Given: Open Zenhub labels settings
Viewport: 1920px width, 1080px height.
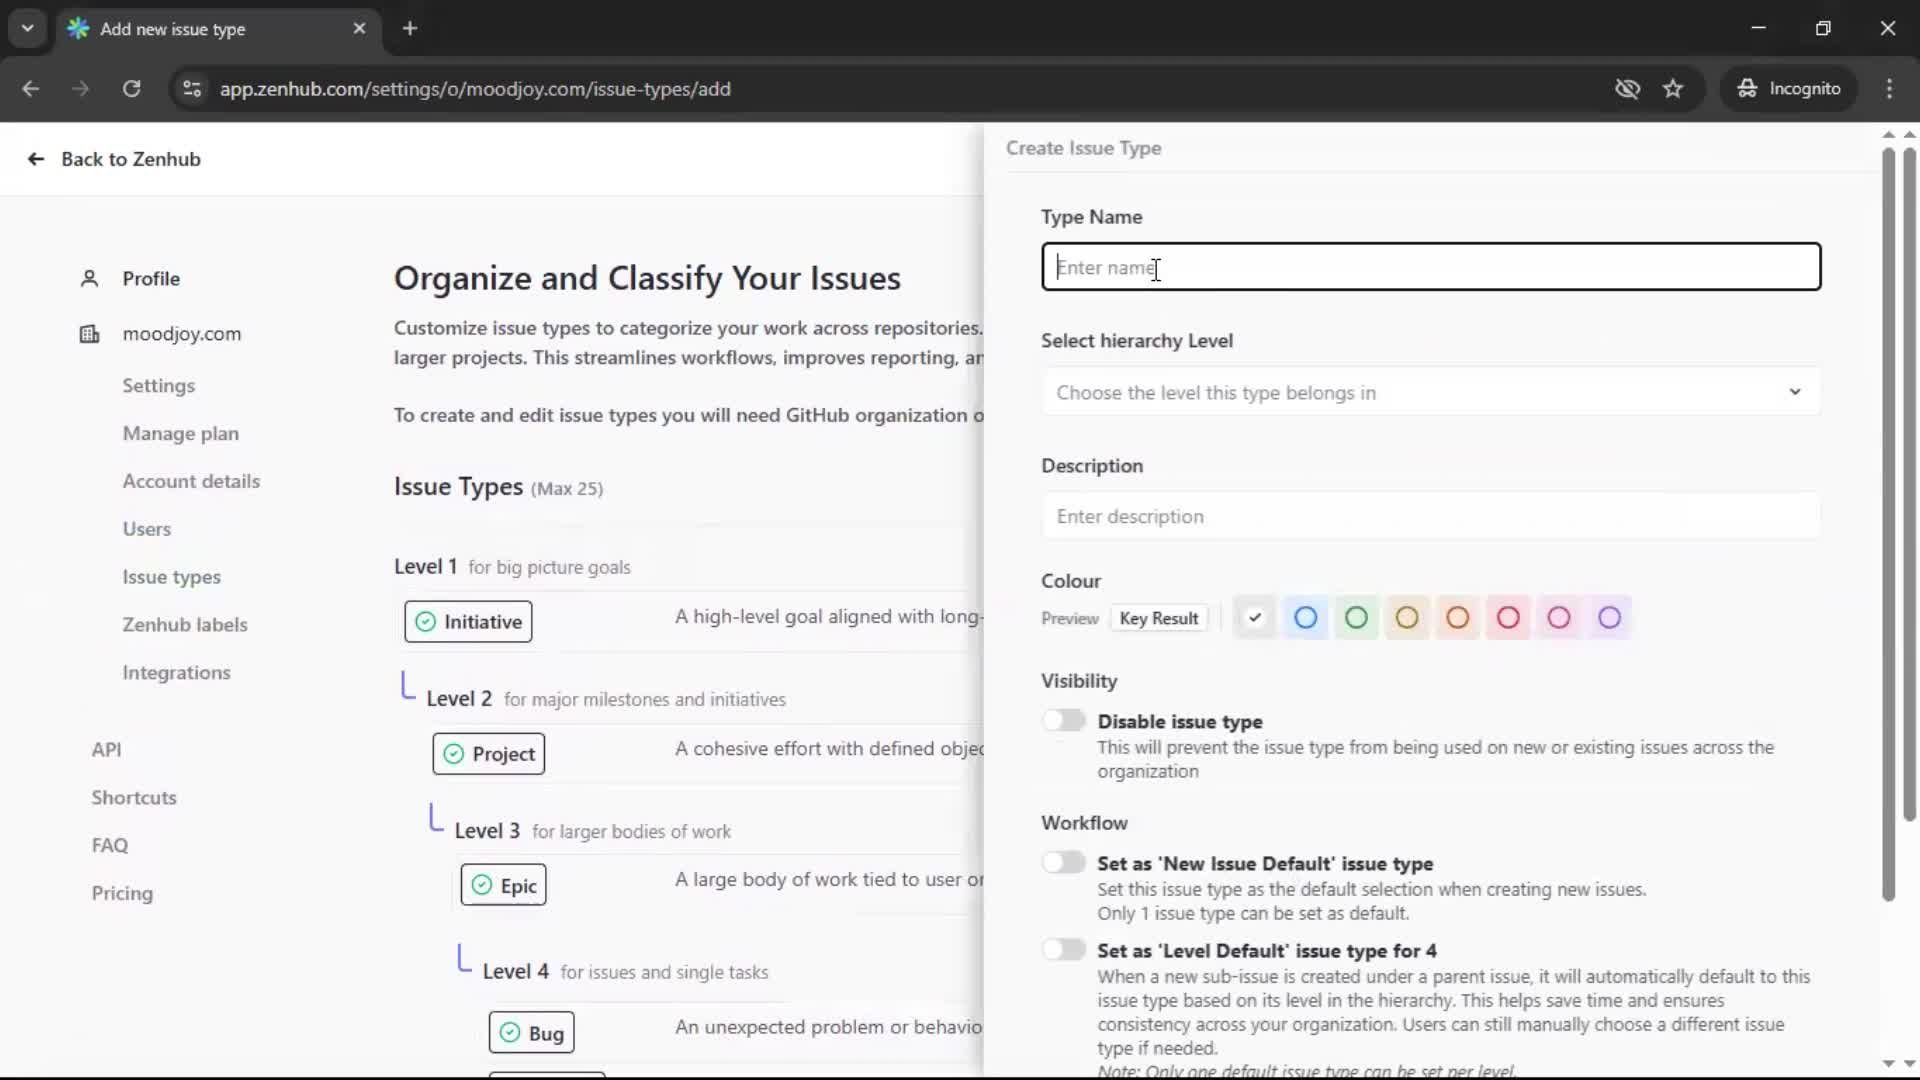Looking at the screenshot, I should [x=185, y=624].
